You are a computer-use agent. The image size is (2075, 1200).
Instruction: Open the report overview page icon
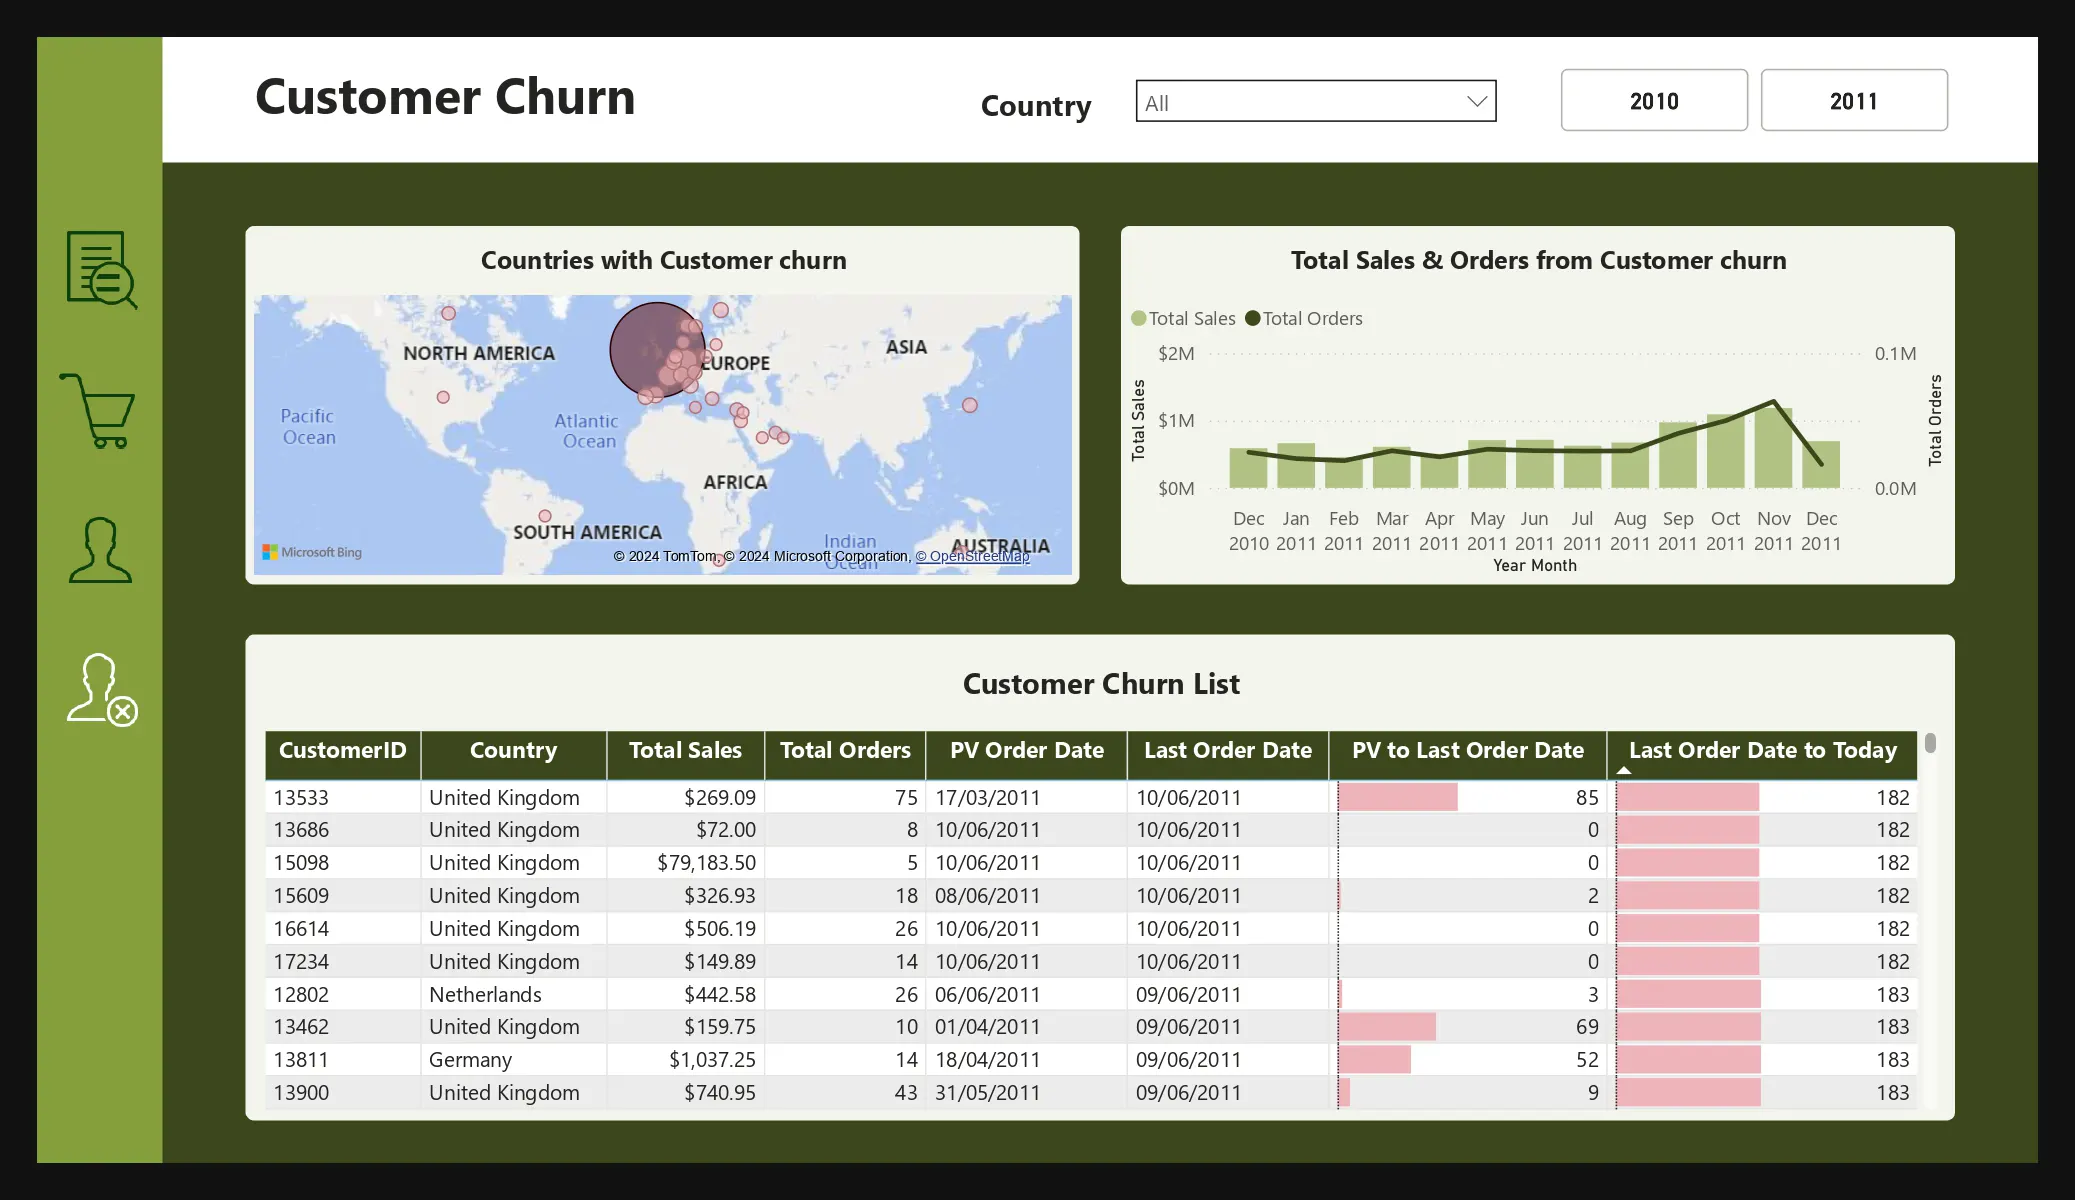point(101,269)
